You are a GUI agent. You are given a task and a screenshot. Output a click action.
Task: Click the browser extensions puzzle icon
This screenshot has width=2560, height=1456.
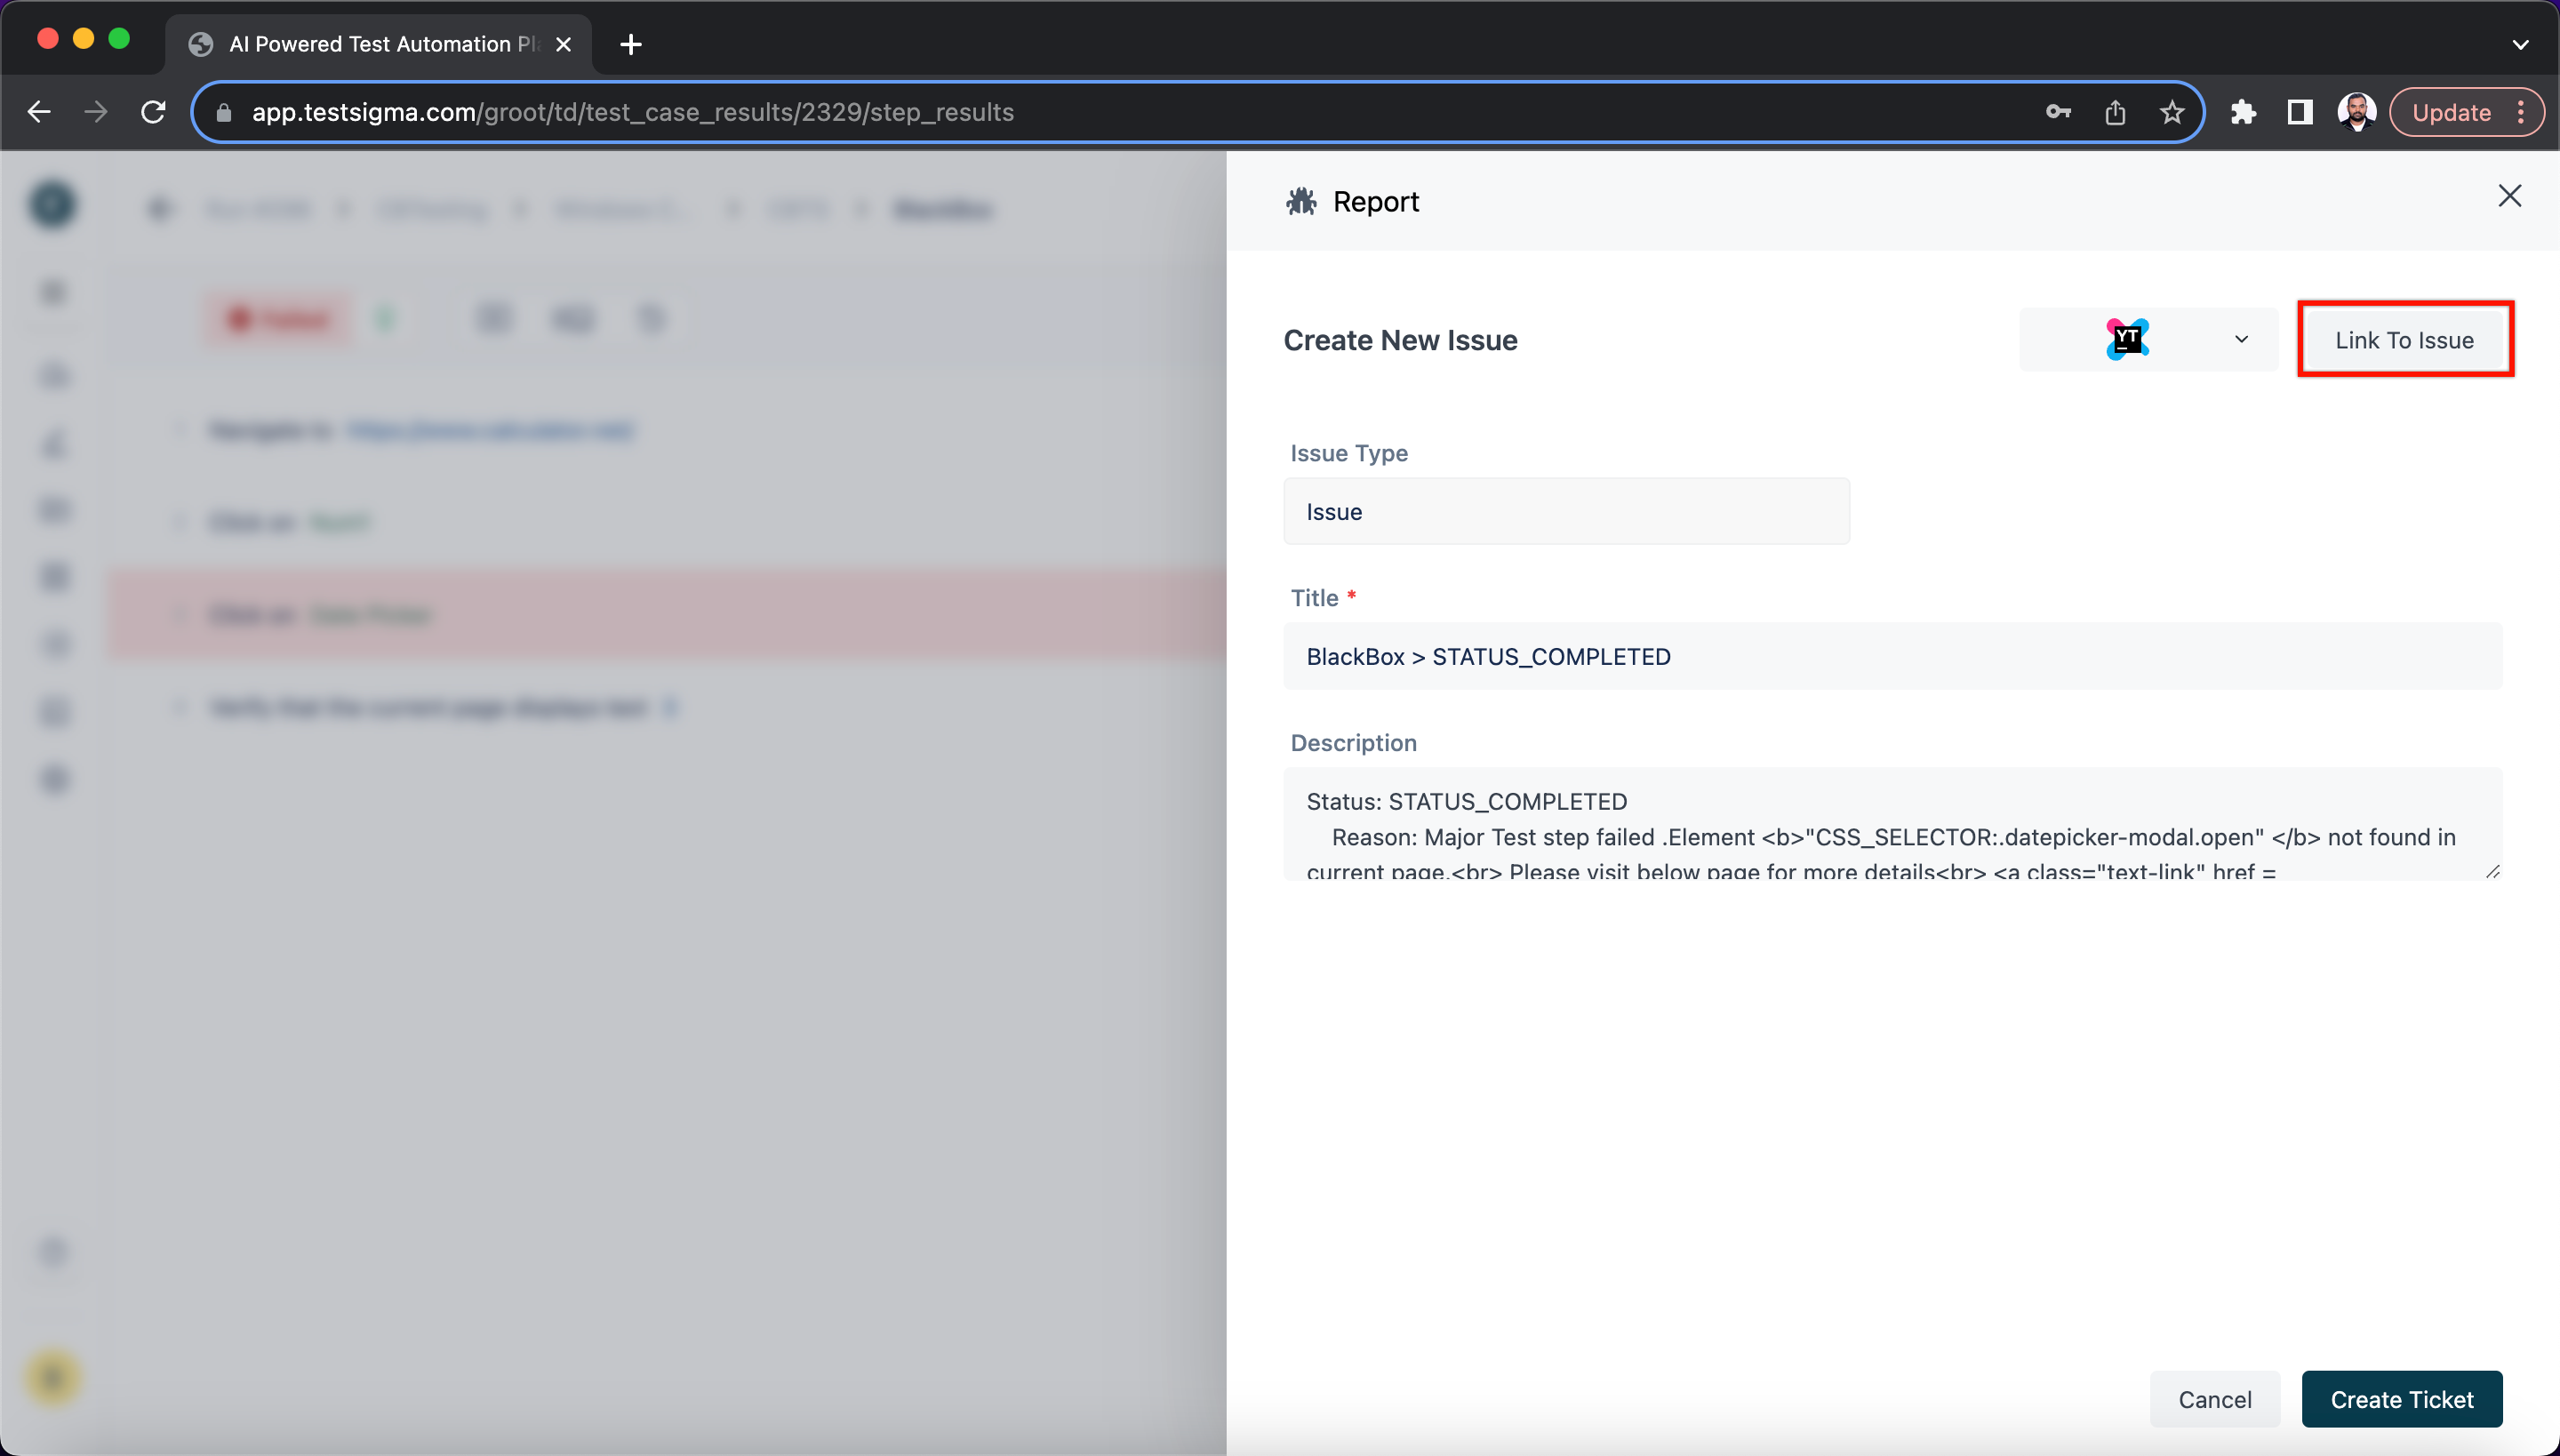coord(2245,113)
